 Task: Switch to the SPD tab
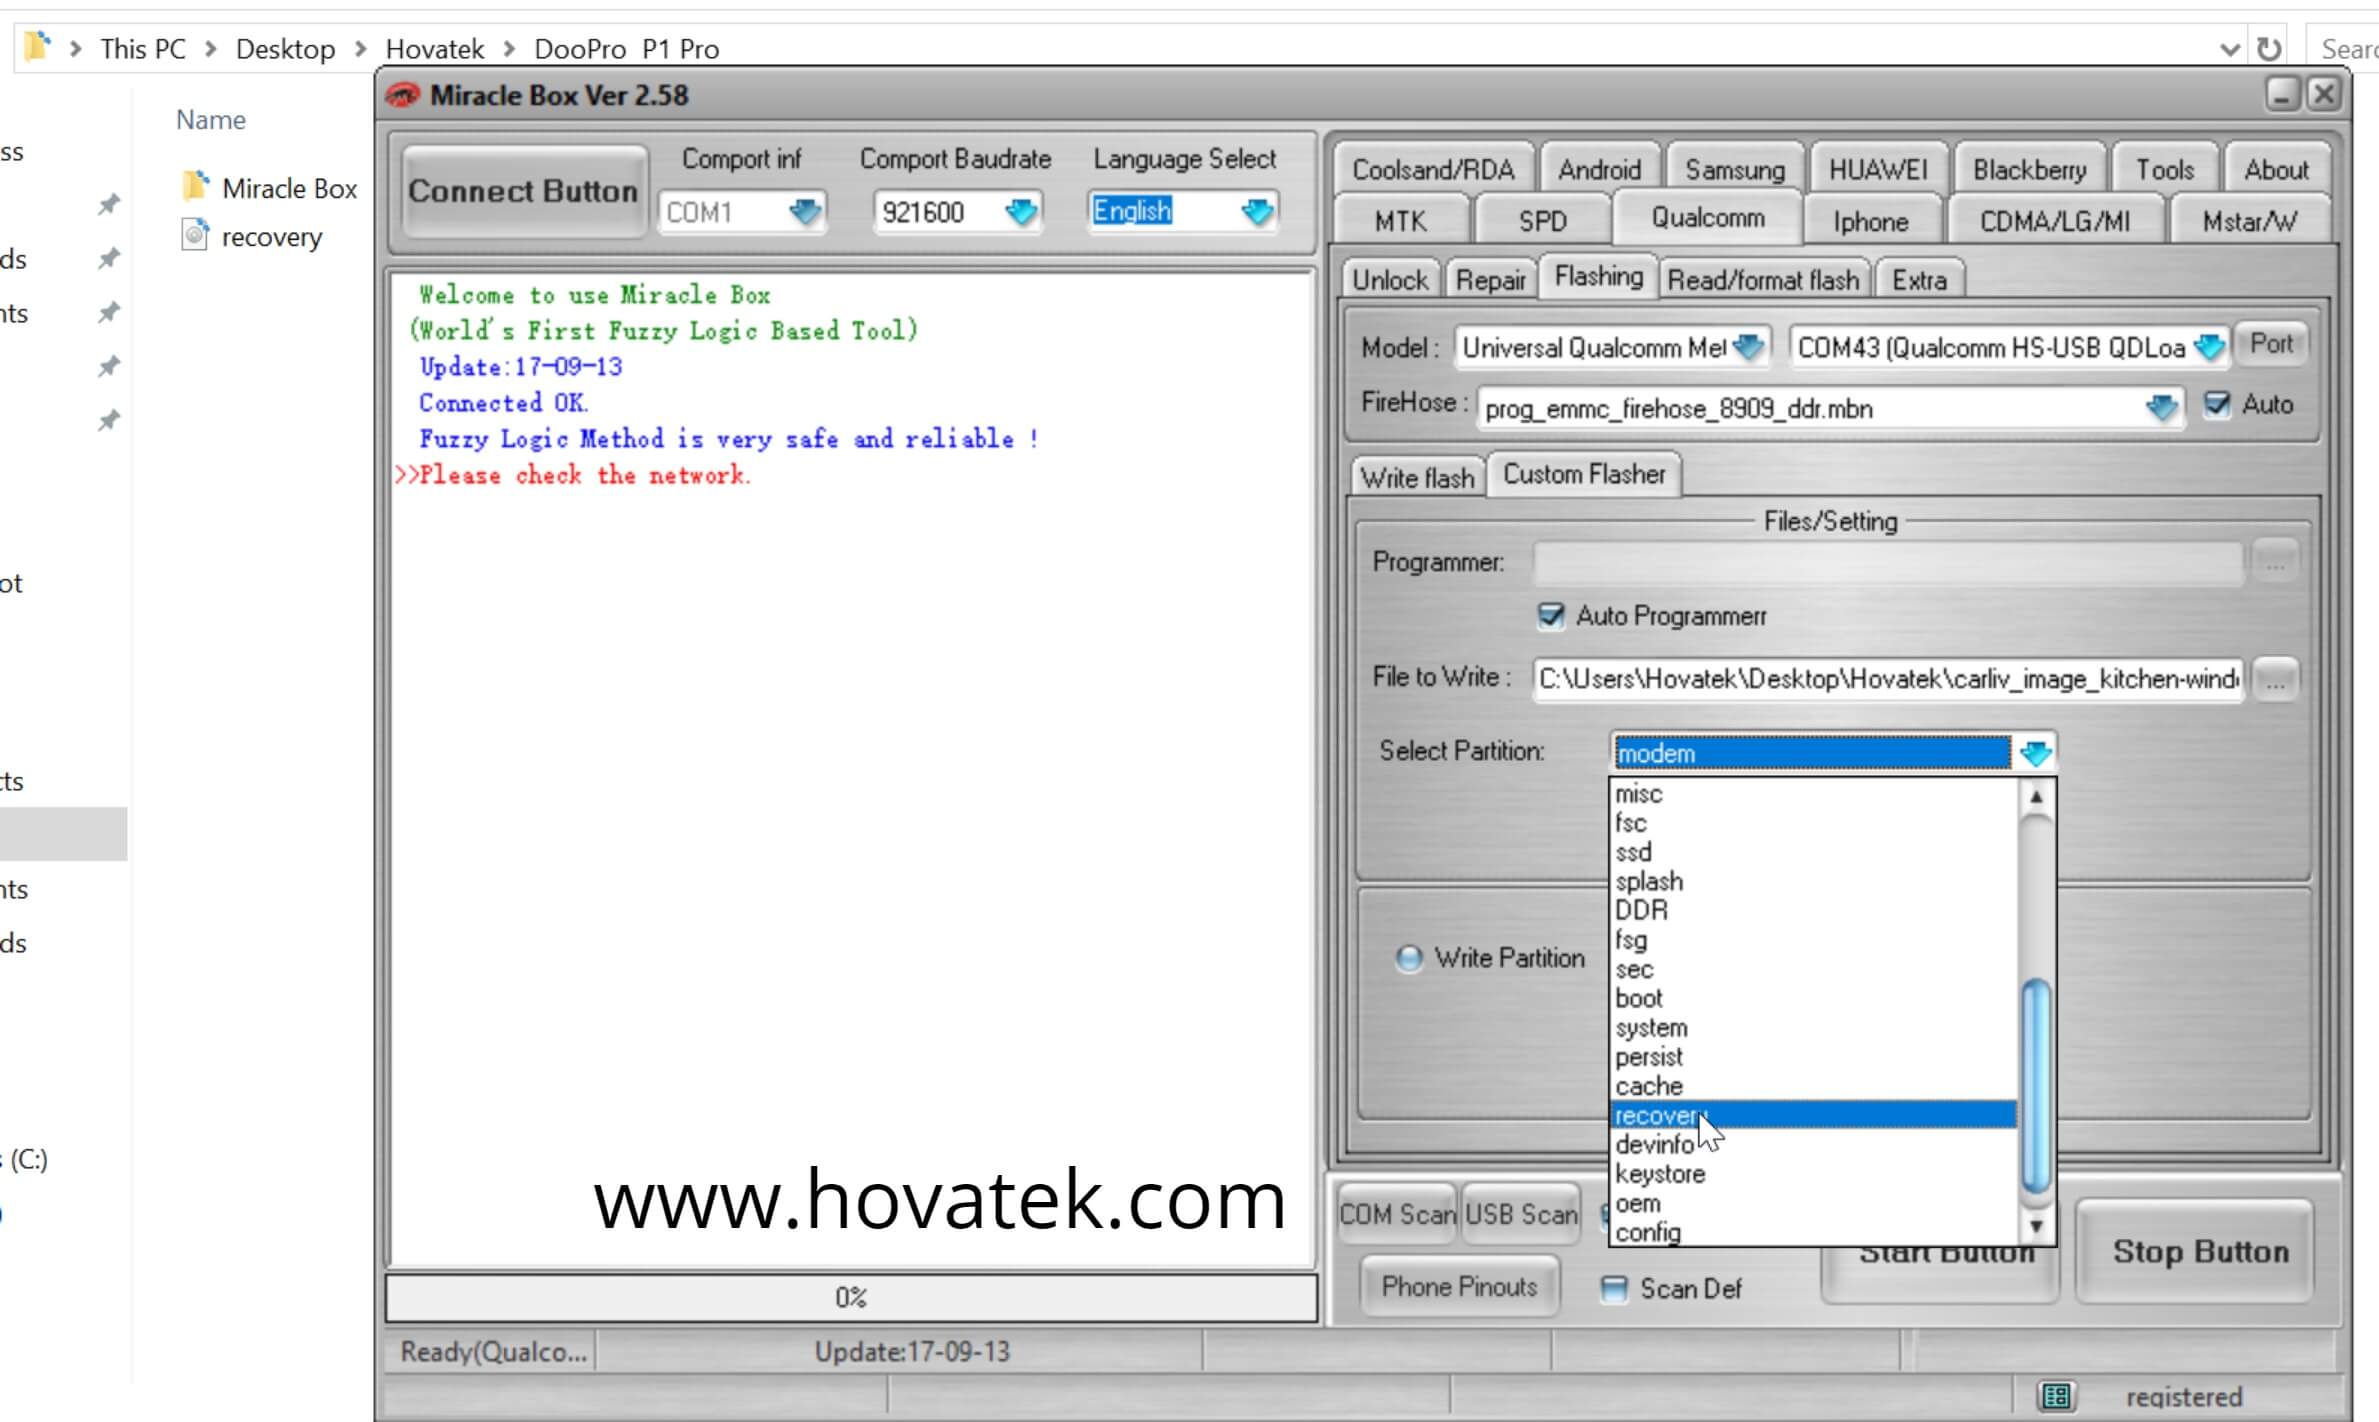pos(1542,221)
